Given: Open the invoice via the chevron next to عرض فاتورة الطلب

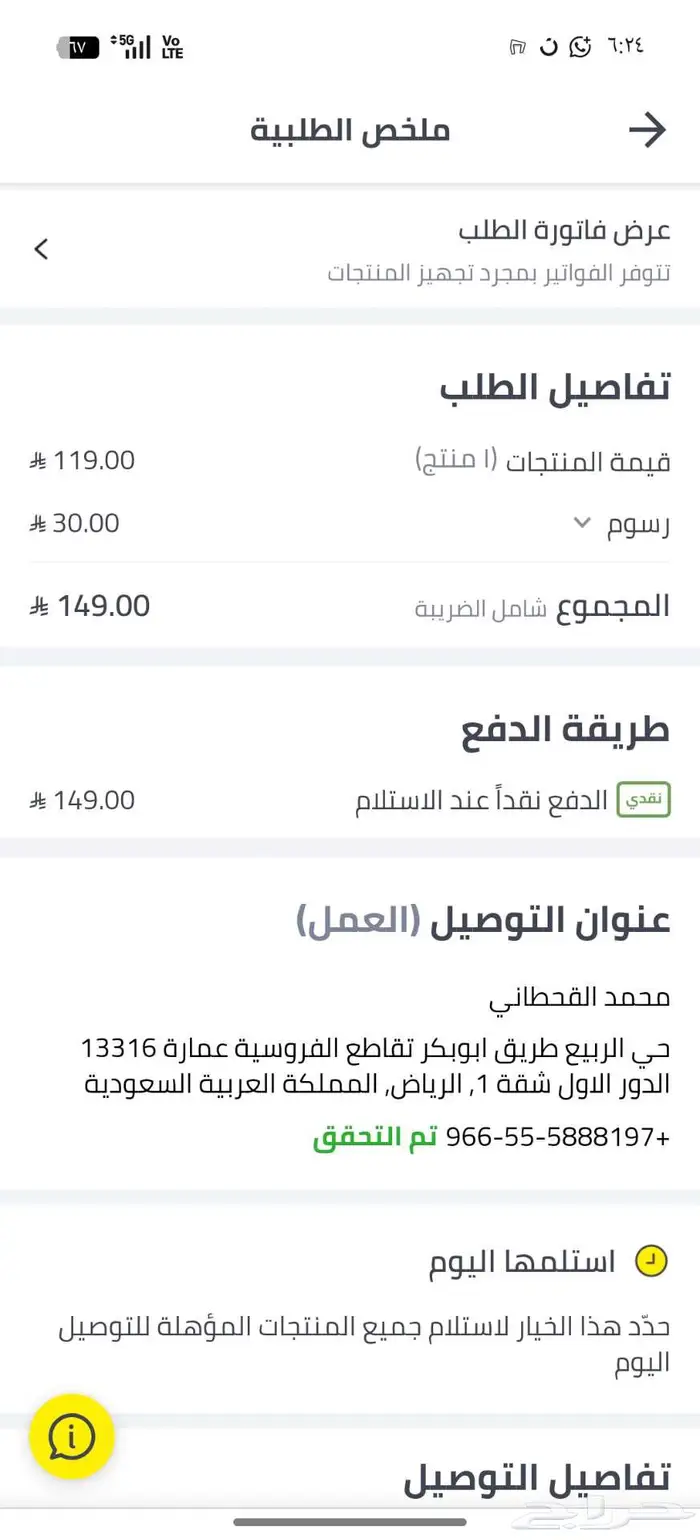Looking at the screenshot, I should click(41, 249).
